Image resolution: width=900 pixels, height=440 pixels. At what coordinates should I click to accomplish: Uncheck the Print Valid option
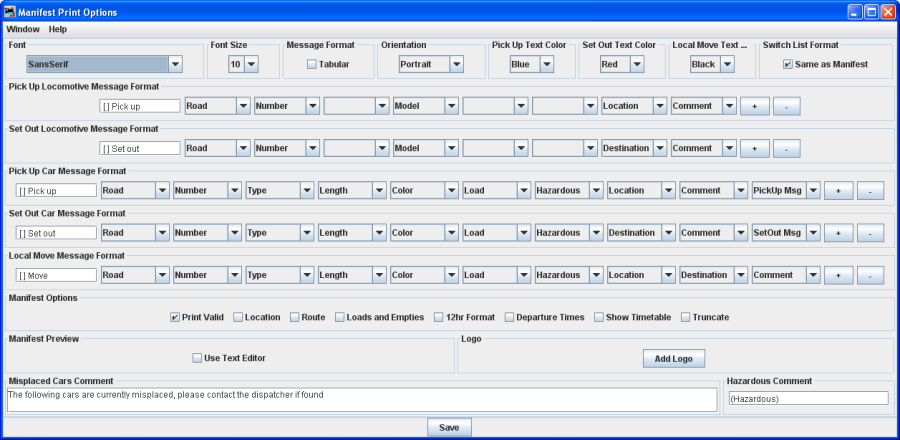pos(175,317)
